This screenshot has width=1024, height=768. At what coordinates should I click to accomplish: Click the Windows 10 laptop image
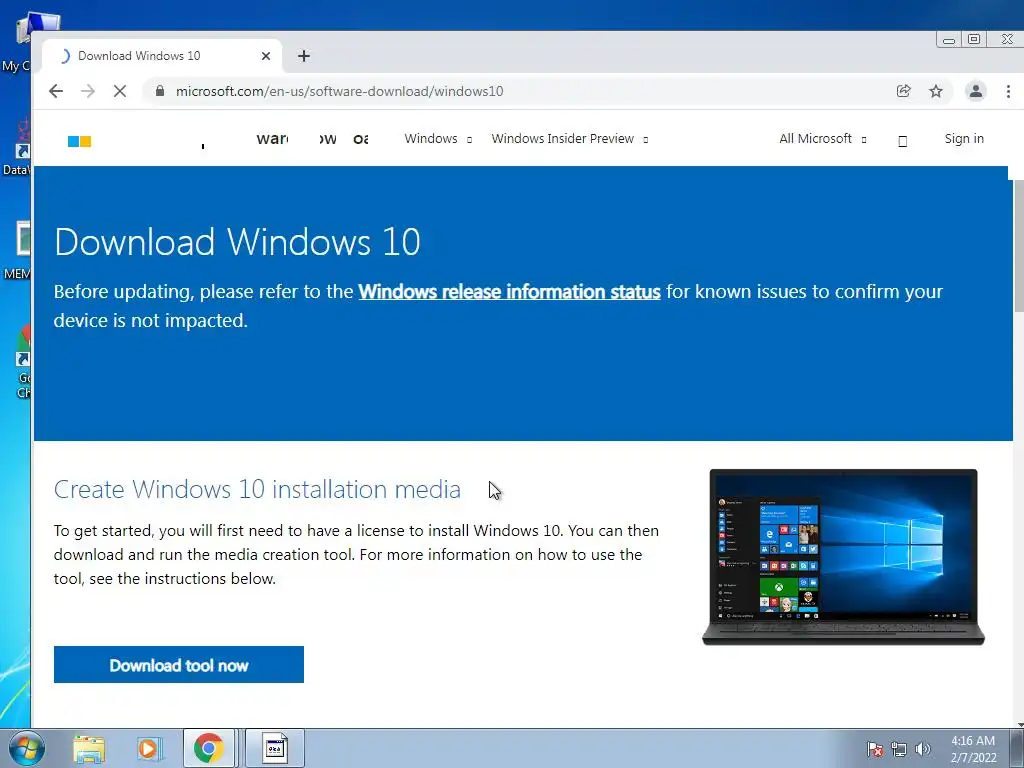pyautogui.click(x=843, y=557)
